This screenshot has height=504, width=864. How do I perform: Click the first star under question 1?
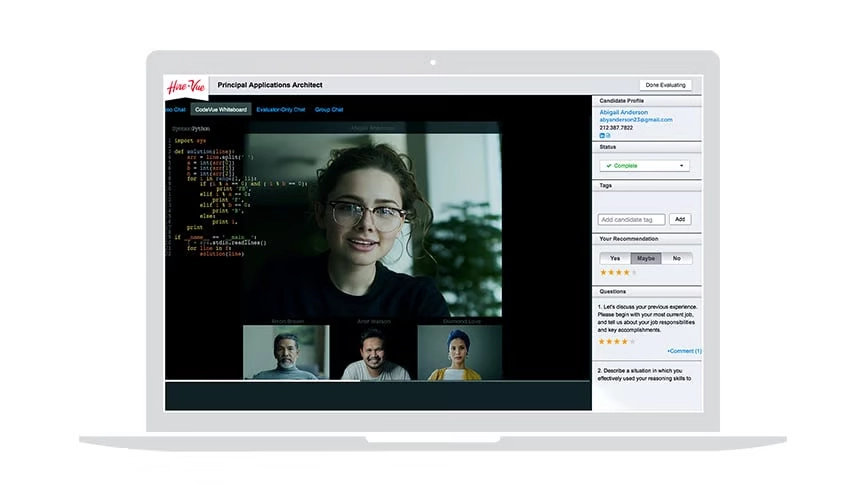pyautogui.click(x=602, y=342)
